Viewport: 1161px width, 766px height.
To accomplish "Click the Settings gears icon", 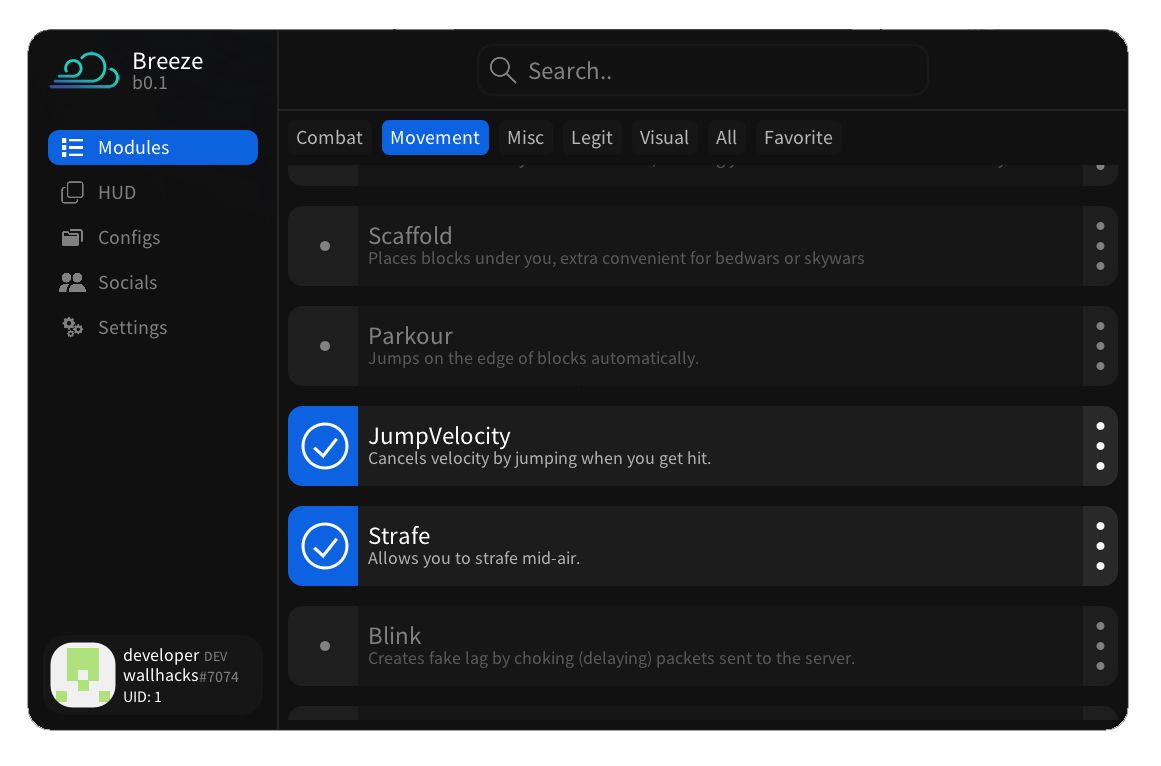I will coord(72,327).
